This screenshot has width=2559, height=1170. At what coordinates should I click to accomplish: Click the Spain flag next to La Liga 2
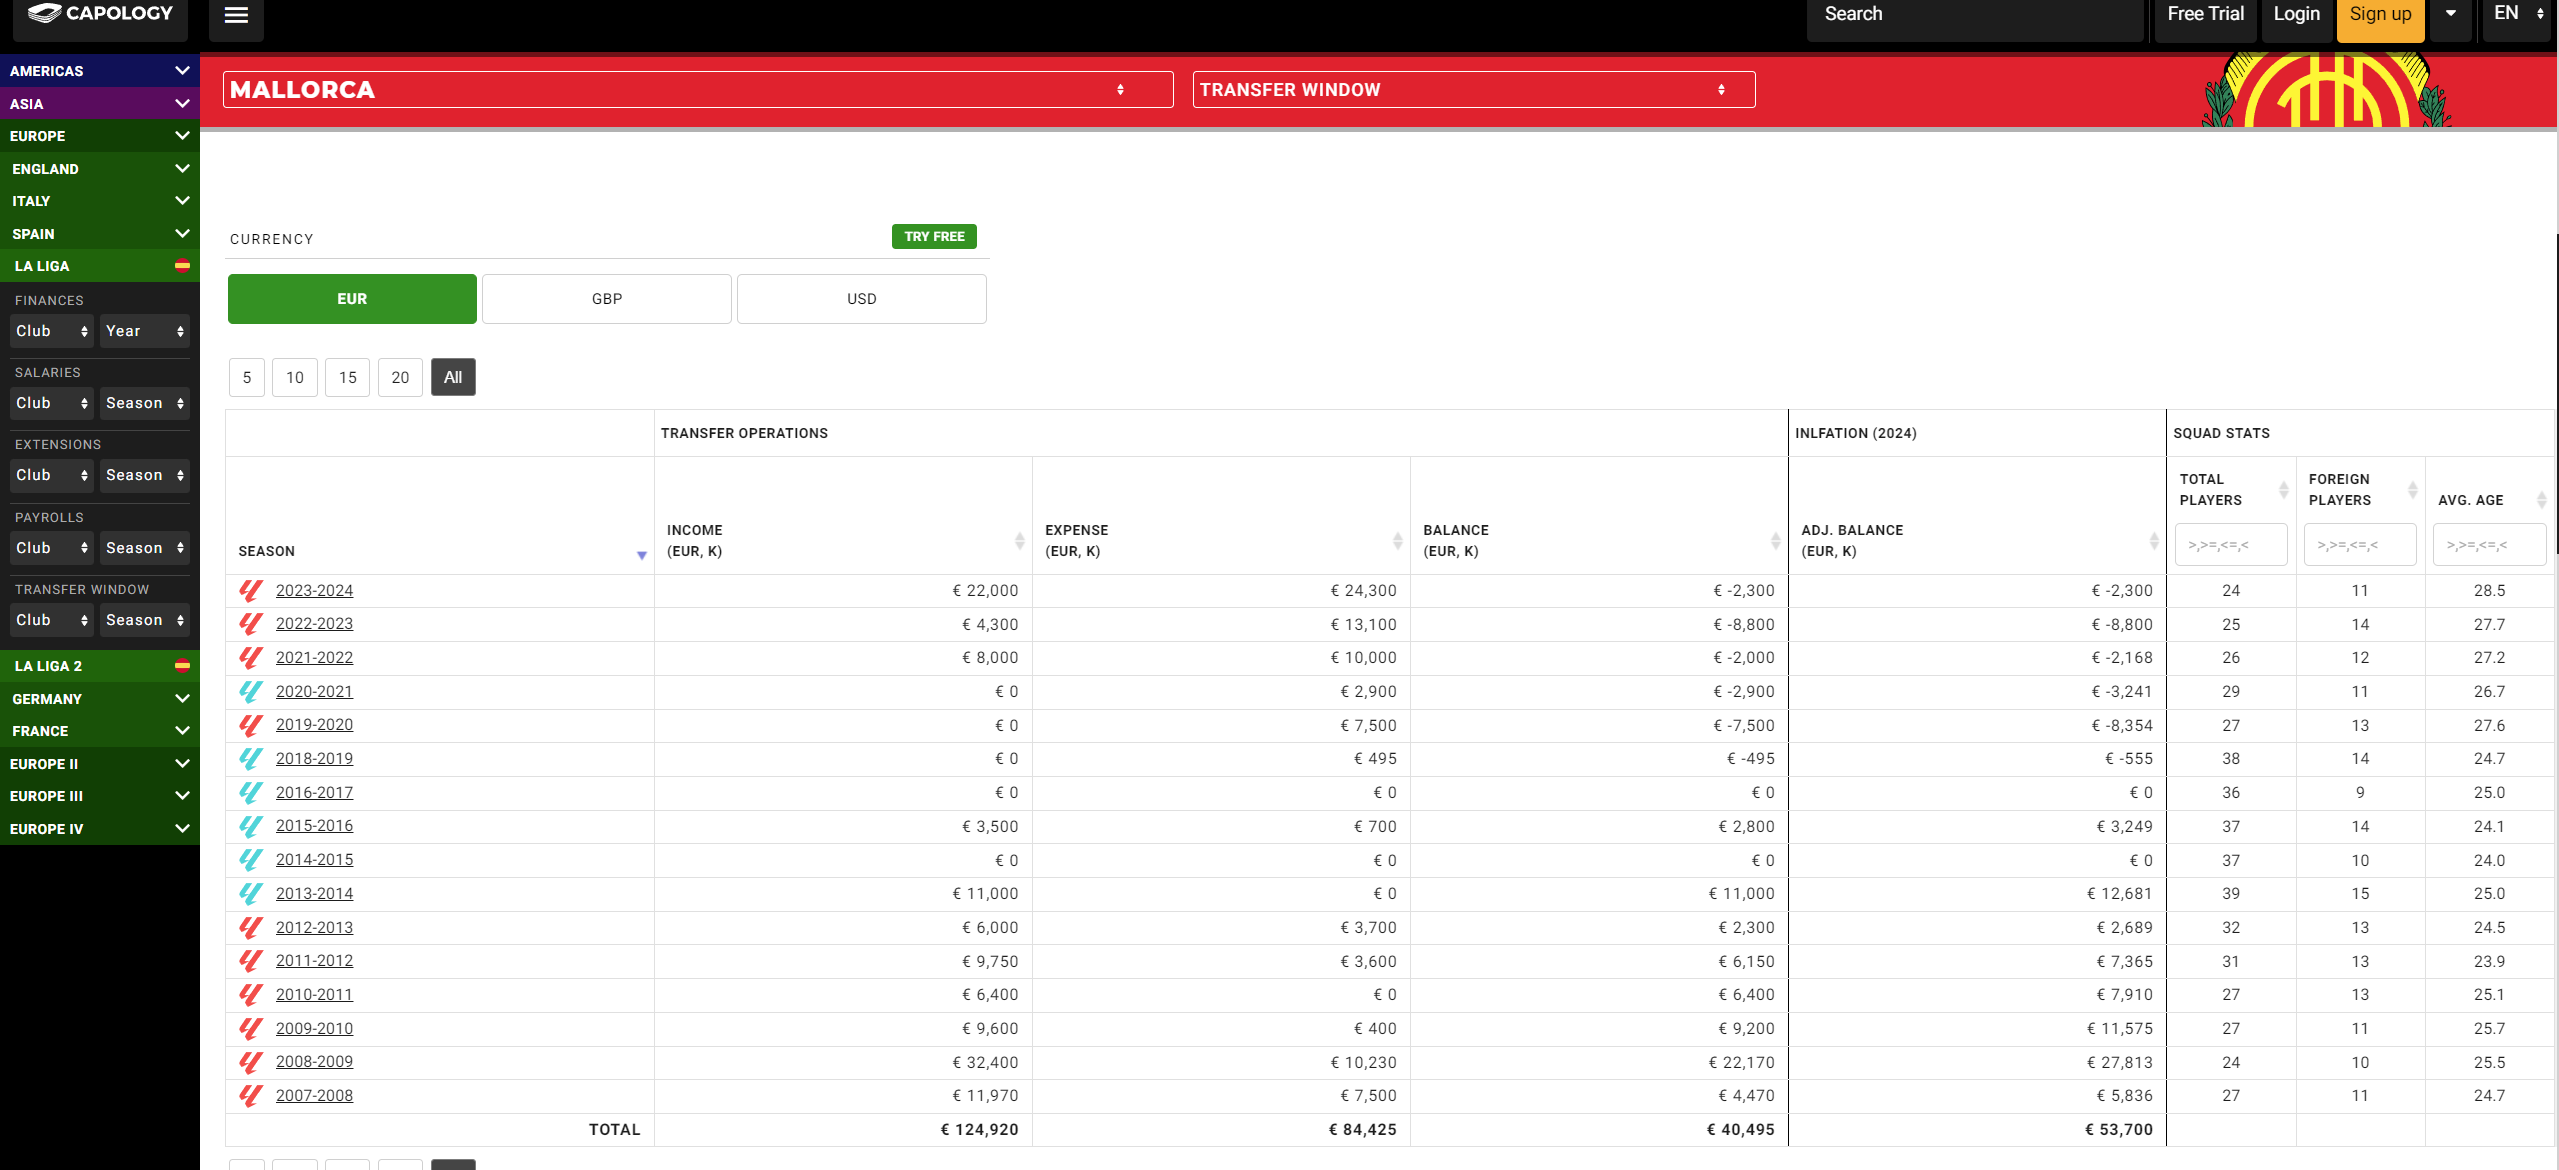pyautogui.click(x=182, y=666)
